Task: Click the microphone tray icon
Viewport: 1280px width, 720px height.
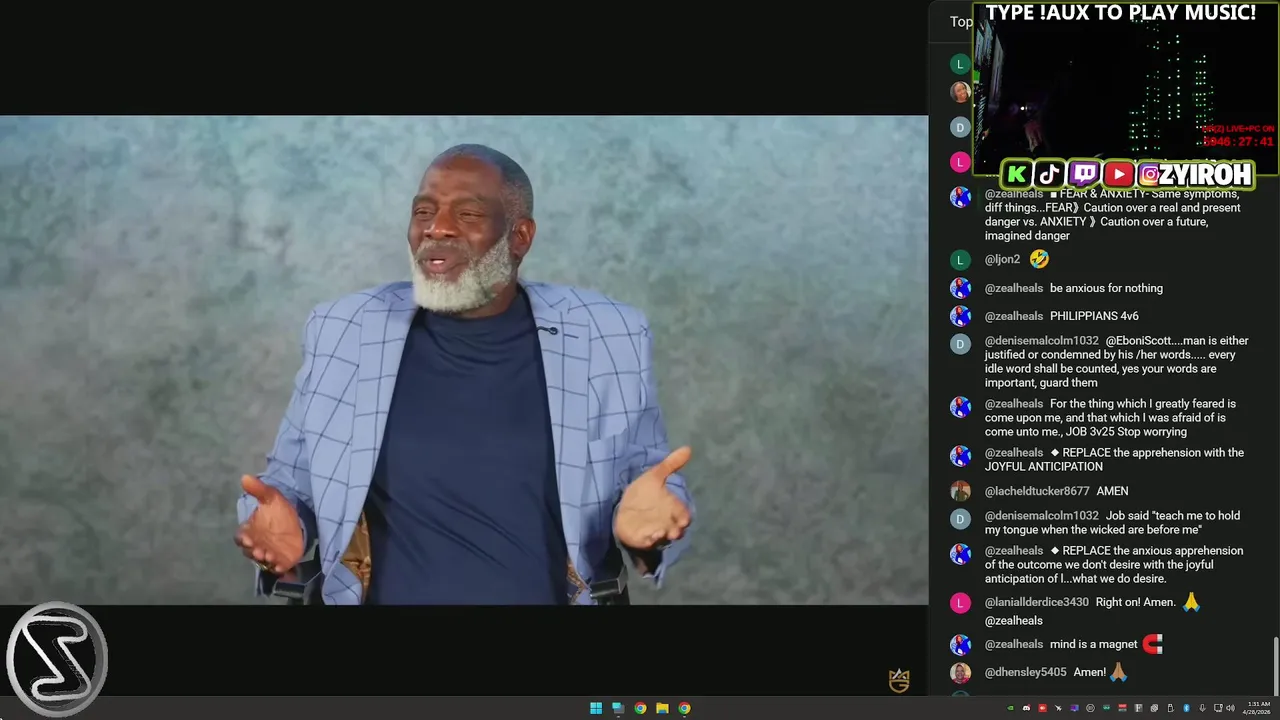Action: tap(1202, 708)
